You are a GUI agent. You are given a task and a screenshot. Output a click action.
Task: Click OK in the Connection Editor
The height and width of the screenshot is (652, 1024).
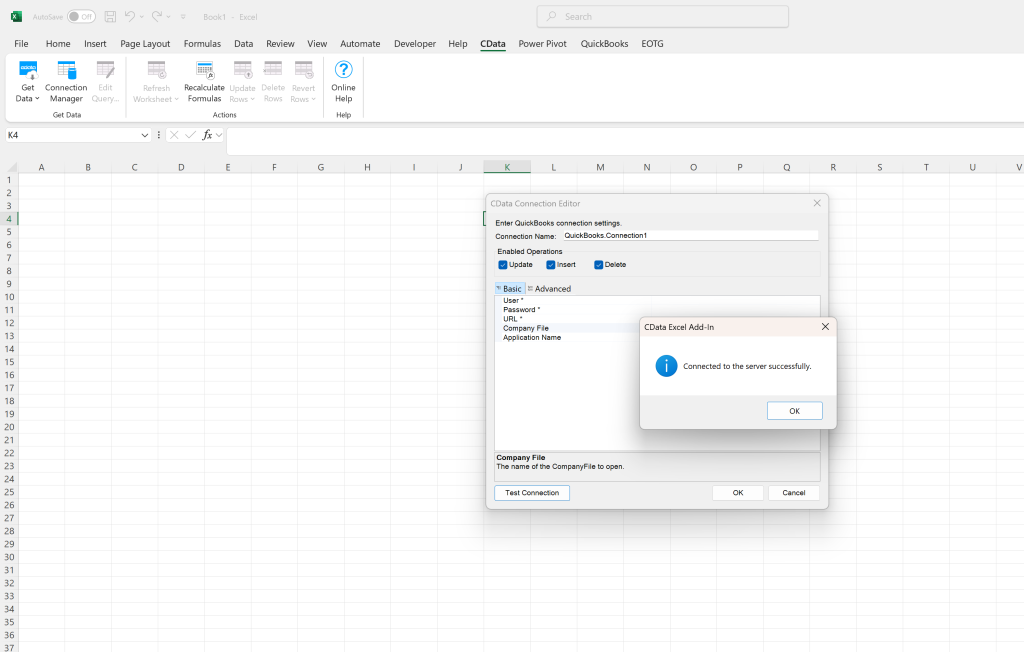pos(738,493)
